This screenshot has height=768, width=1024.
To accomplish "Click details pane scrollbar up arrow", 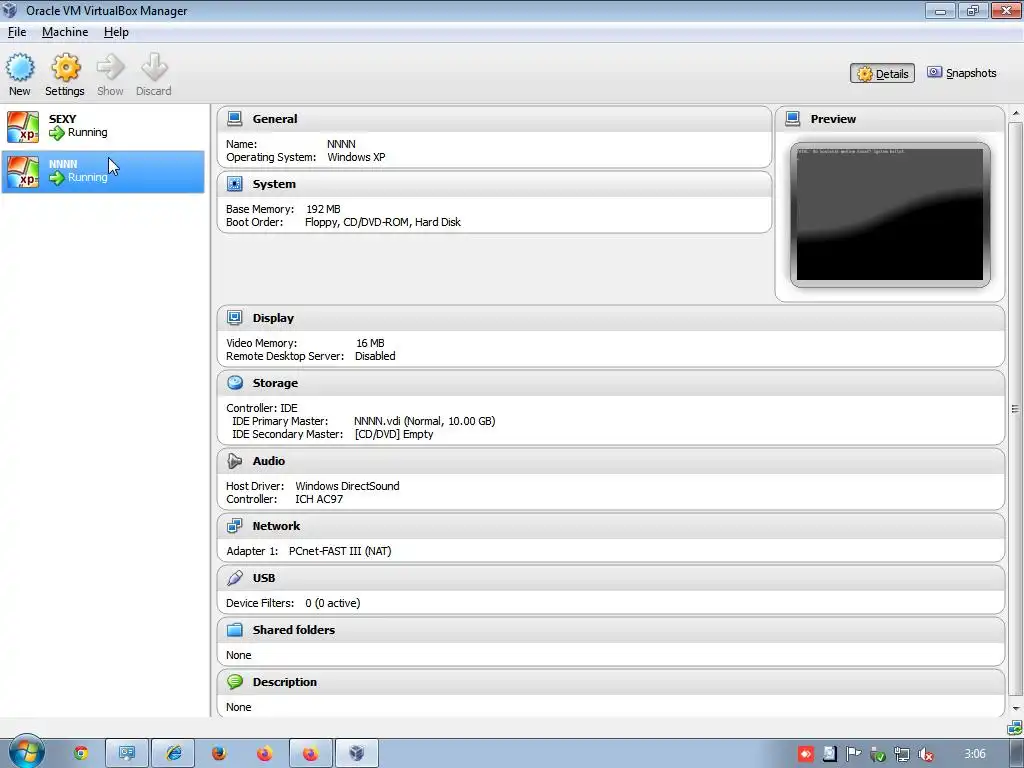I will point(1016,113).
